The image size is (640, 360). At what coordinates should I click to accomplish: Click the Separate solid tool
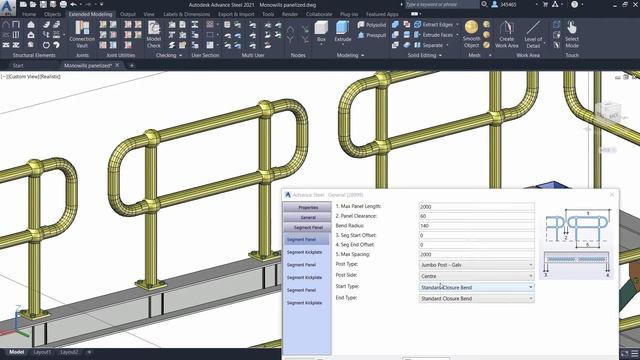pos(429,45)
